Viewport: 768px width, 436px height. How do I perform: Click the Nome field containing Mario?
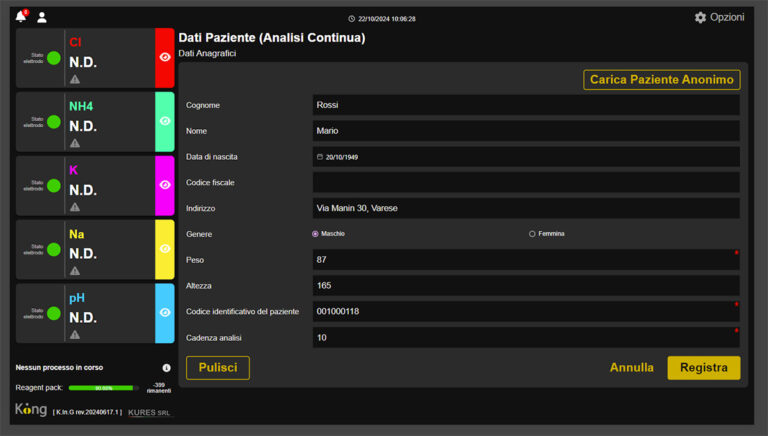pyautogui.click(x=526, y=131)
